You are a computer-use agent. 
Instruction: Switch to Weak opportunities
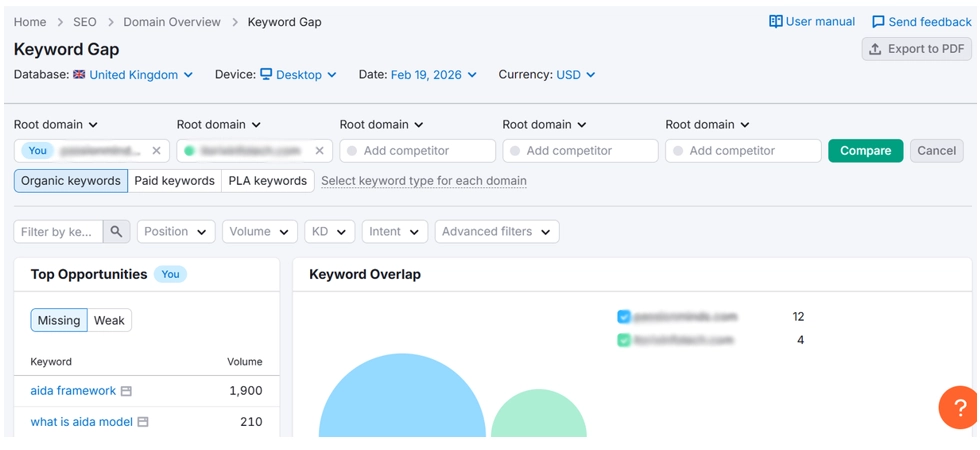coord(109,321)
